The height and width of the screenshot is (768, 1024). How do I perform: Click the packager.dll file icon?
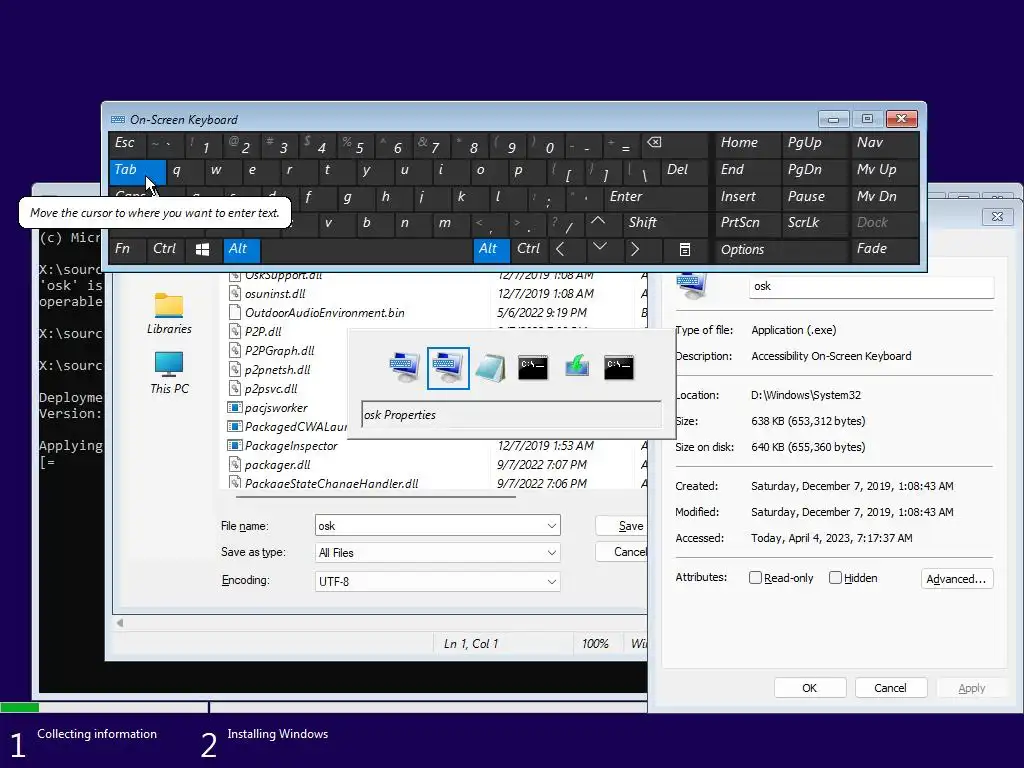tap(235, 464)
